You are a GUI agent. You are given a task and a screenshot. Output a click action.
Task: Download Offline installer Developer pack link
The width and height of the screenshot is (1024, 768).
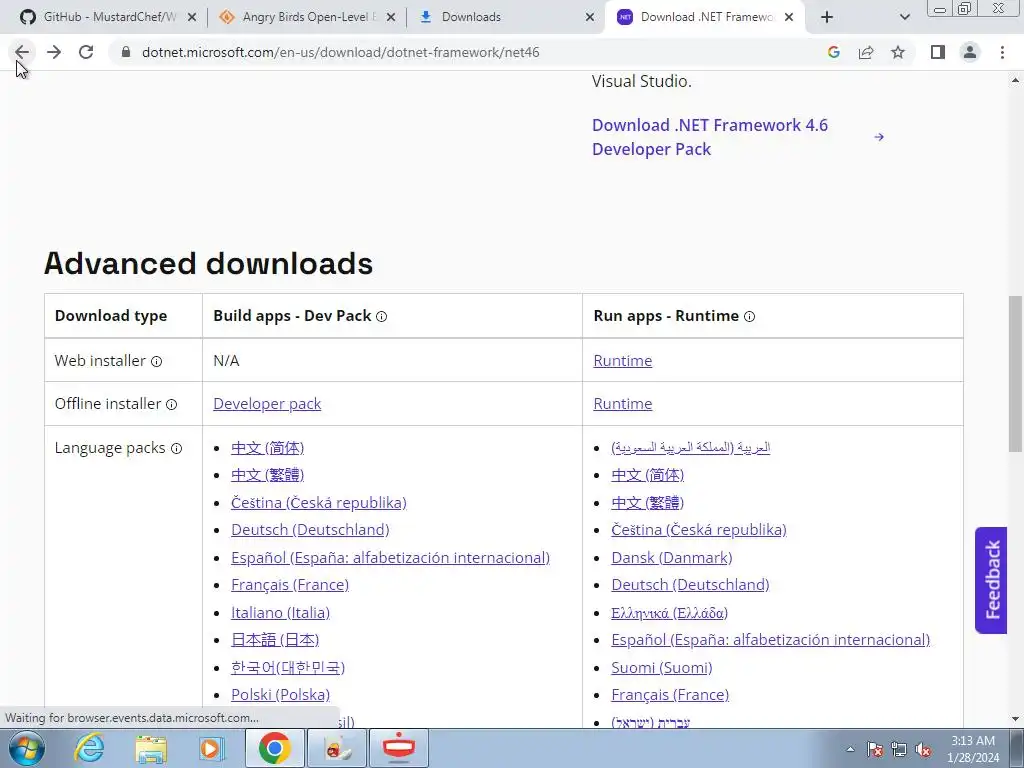267,404
